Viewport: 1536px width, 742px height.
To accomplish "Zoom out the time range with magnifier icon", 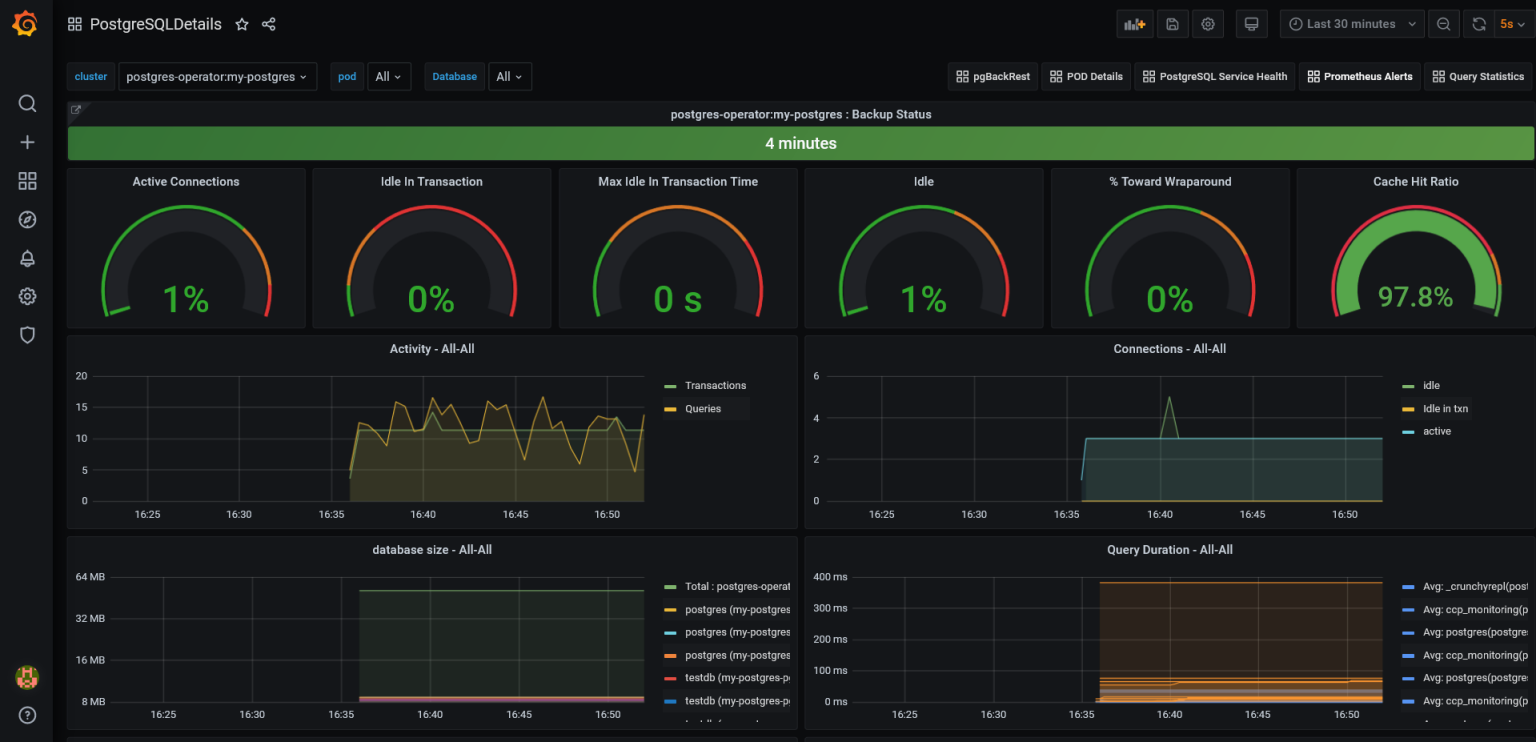I will click(x=1443, y=23).
